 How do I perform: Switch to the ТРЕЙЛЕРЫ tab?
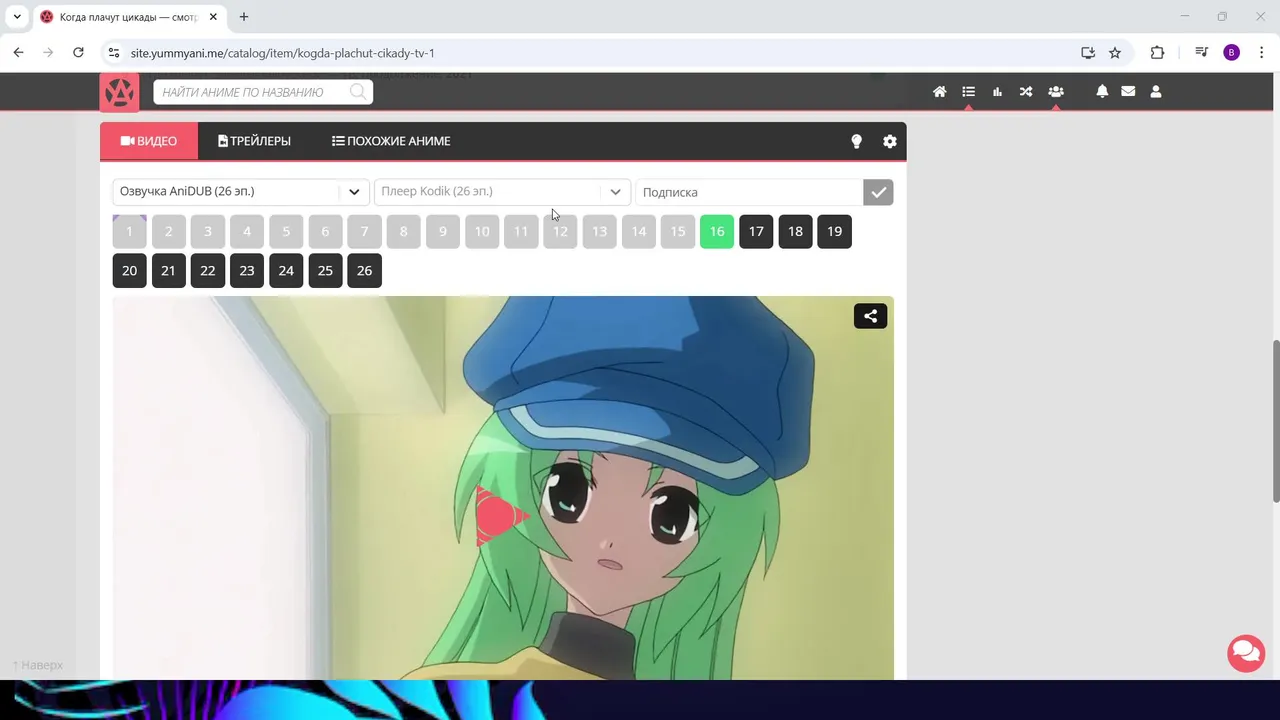254,141
